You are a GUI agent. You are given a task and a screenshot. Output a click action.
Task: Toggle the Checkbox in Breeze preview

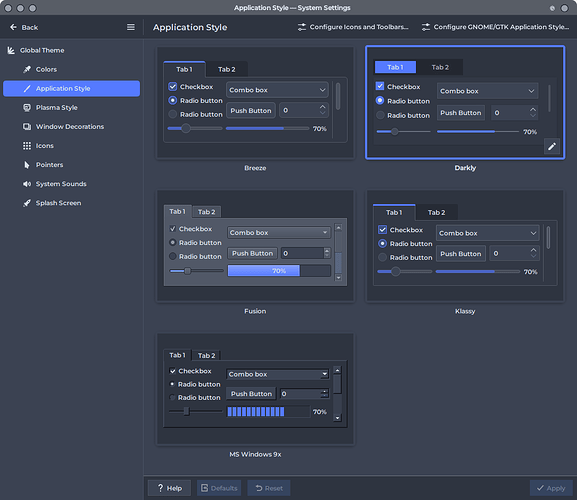click(173, 86)
